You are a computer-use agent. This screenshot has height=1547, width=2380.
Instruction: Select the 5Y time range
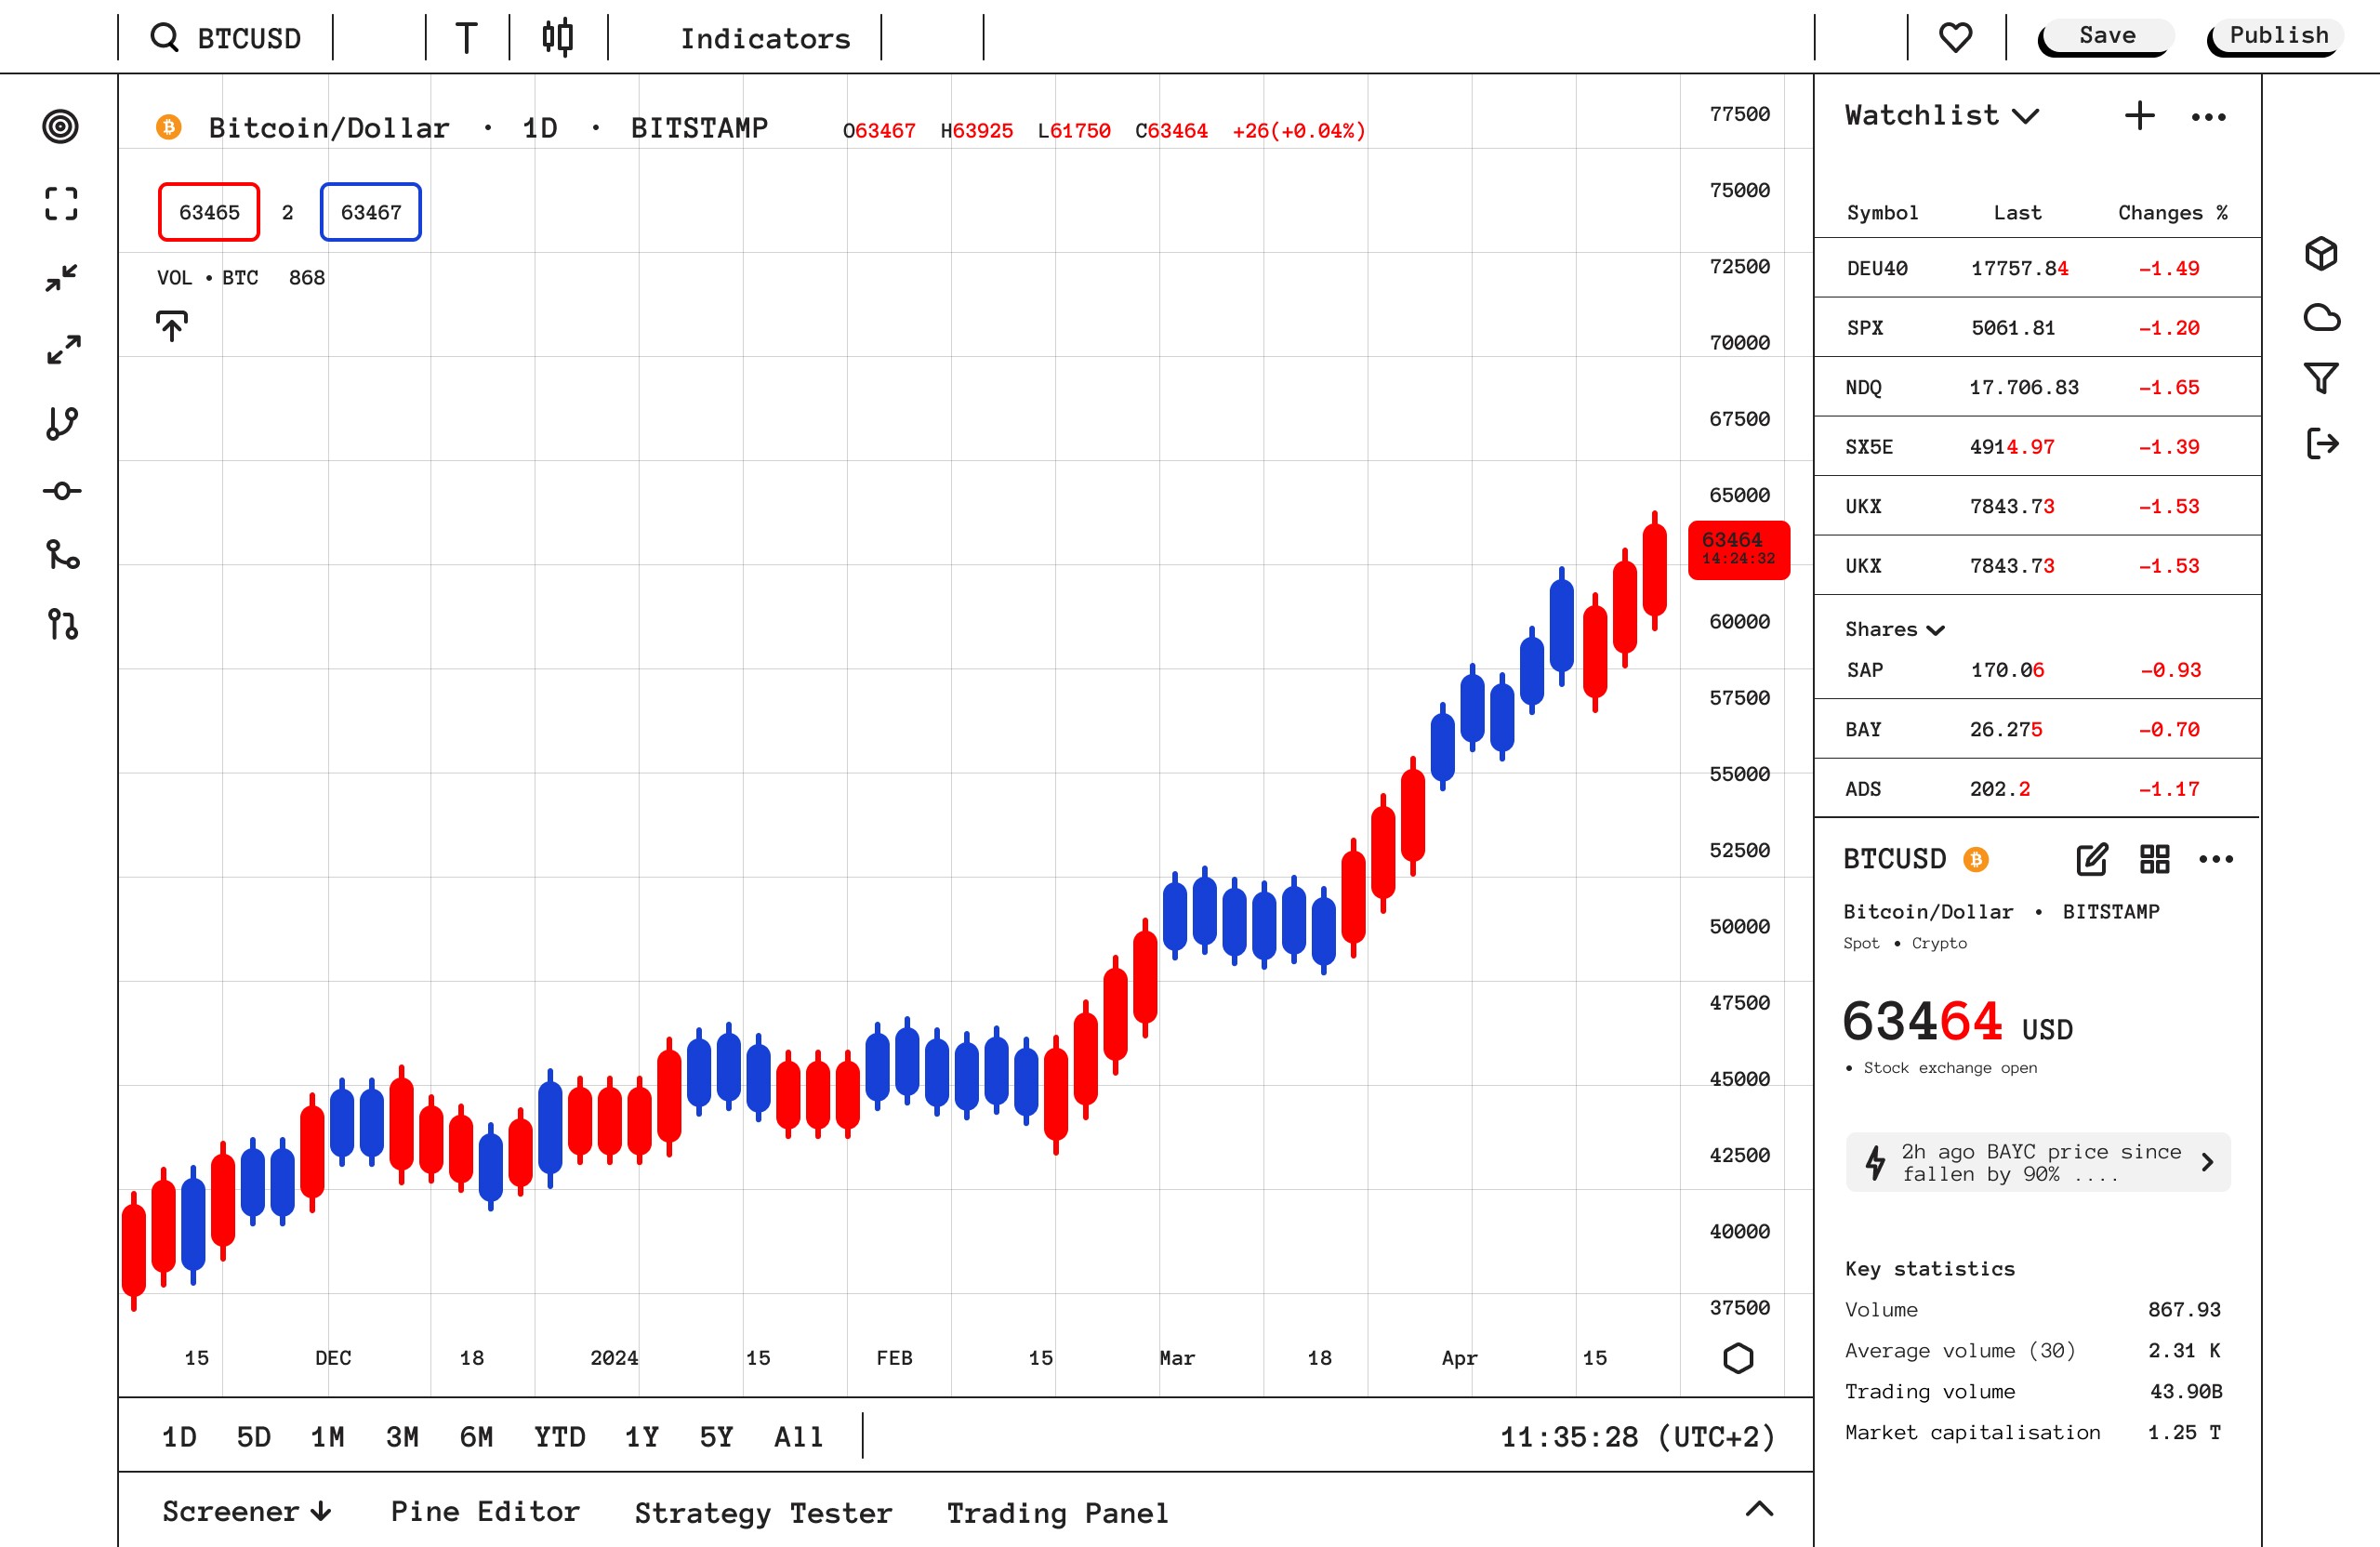(x=716, y=1437)
